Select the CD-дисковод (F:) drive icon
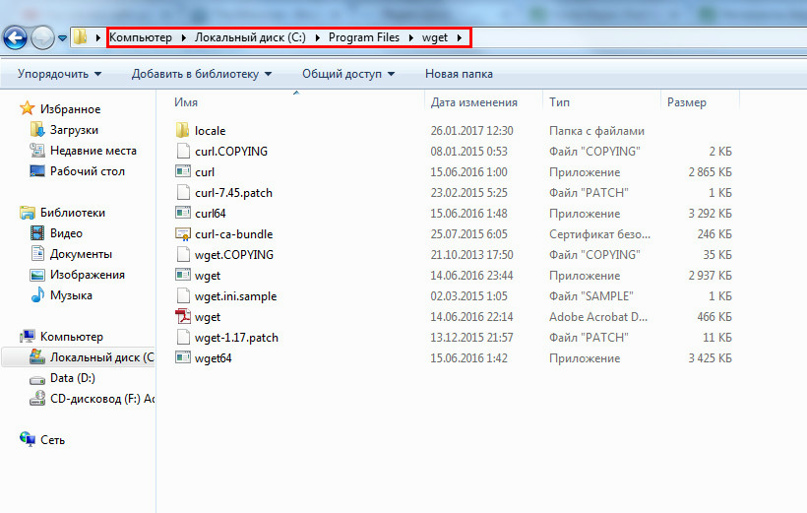Image resolution: width=807 pixels, height=513 pixels. (x=38, y=399)
